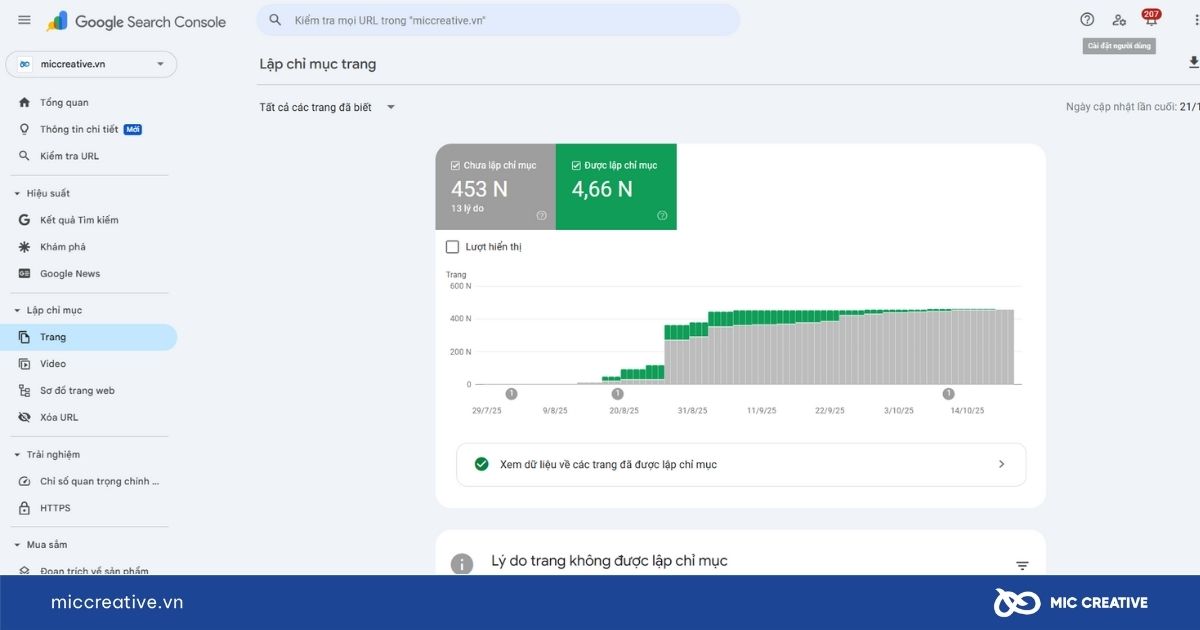Click the help question mark icon

pos(1087,20)
